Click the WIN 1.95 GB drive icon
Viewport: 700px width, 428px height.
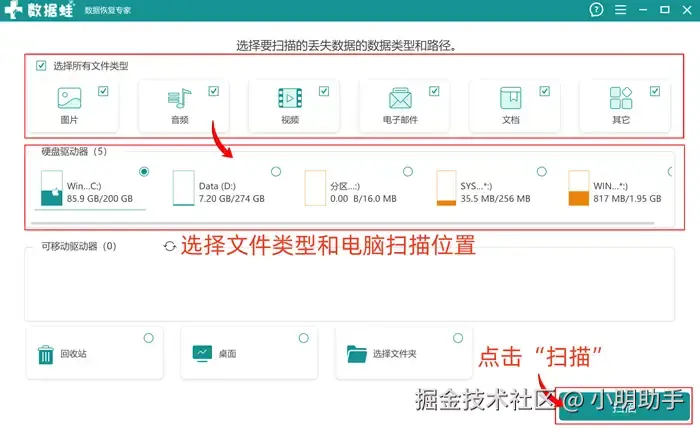(x=579, y=188)
